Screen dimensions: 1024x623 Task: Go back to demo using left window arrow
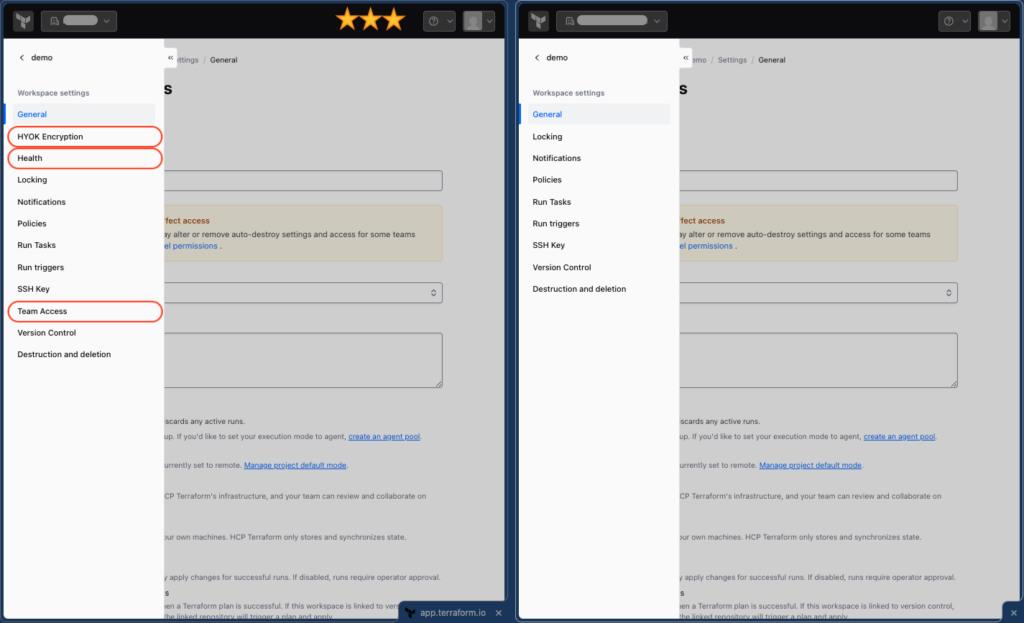coord(22,57)
